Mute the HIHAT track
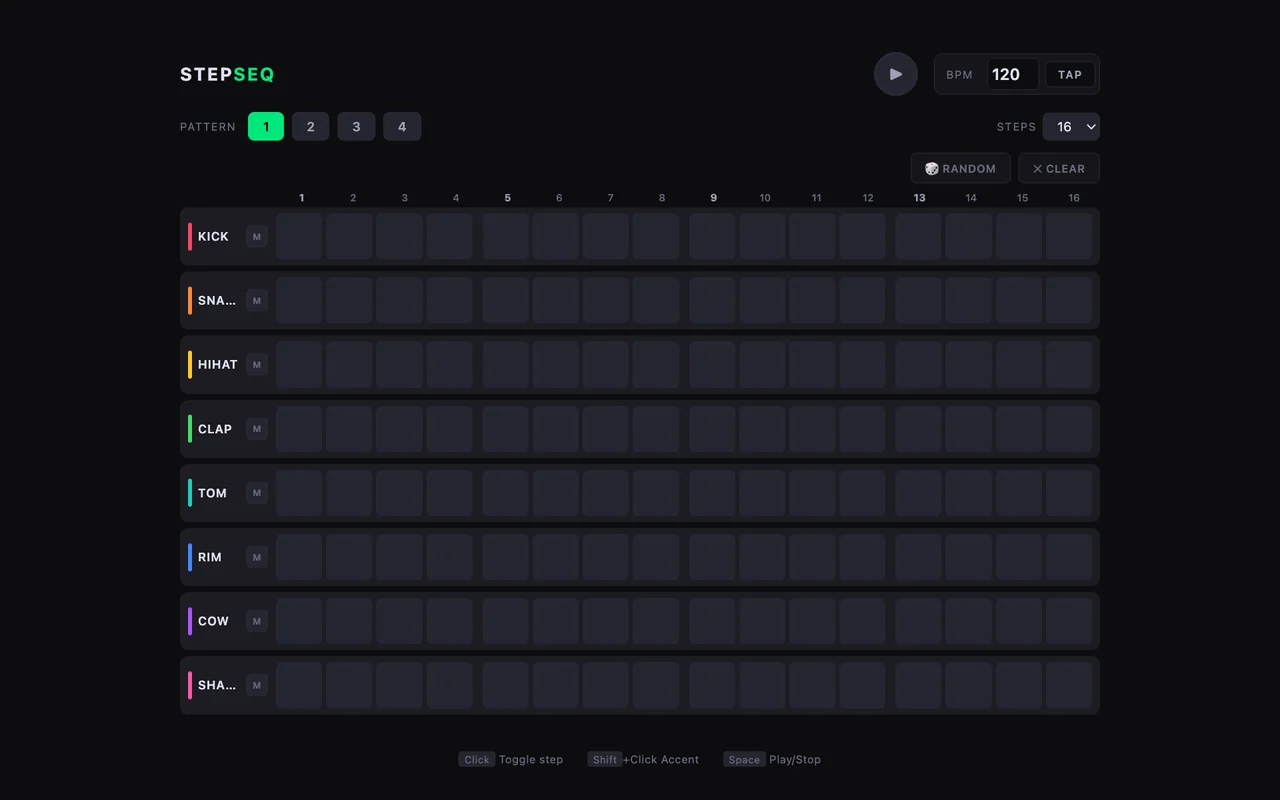The width and height of the screenshot is (1280, 800). click(257, 365)
